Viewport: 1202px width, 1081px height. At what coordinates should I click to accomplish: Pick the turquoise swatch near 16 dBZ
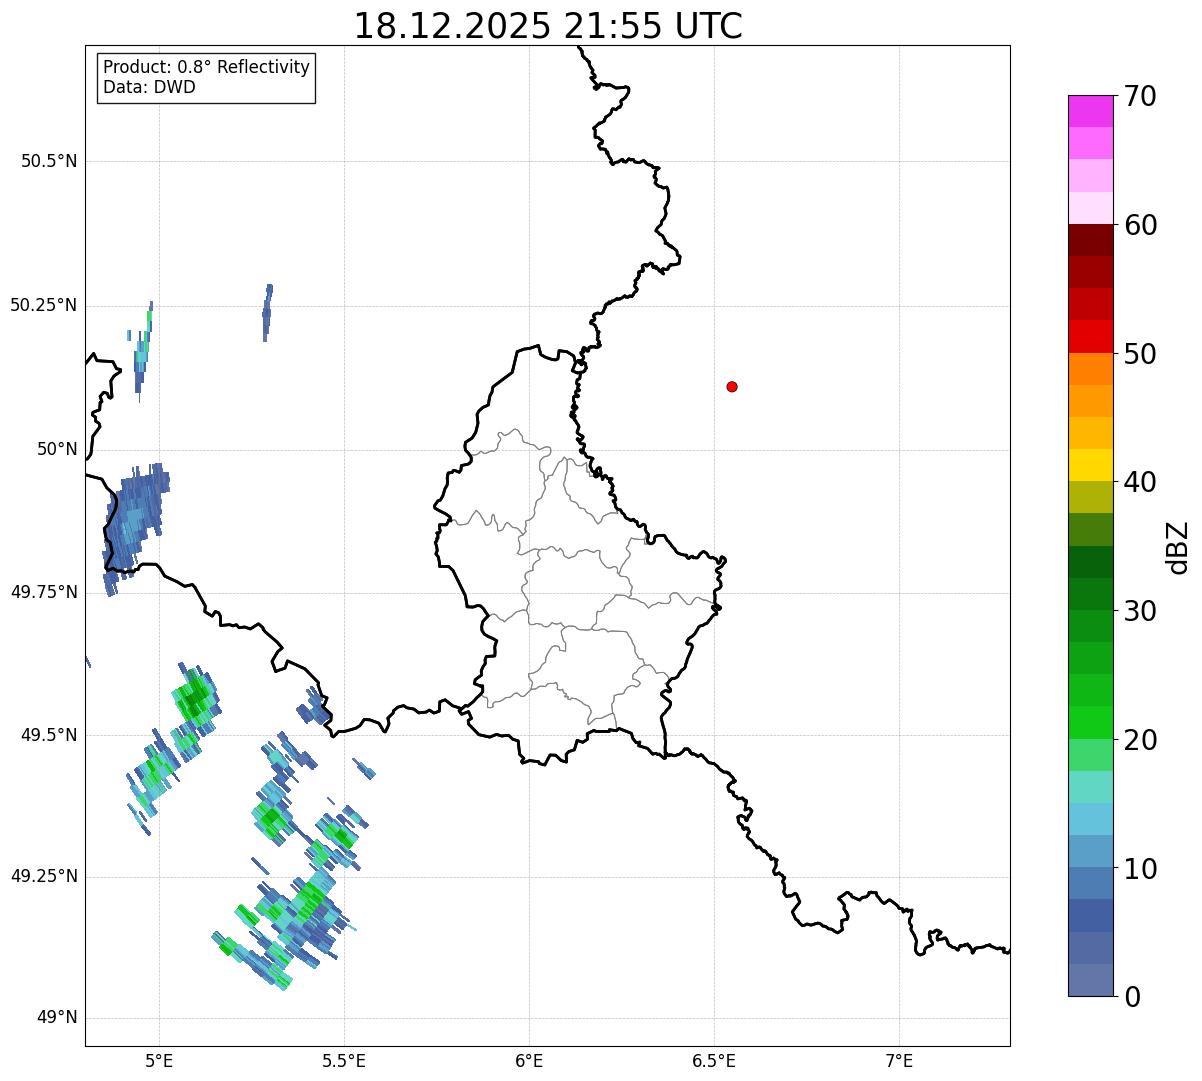pyautogui.click(x=1090, y=787)
